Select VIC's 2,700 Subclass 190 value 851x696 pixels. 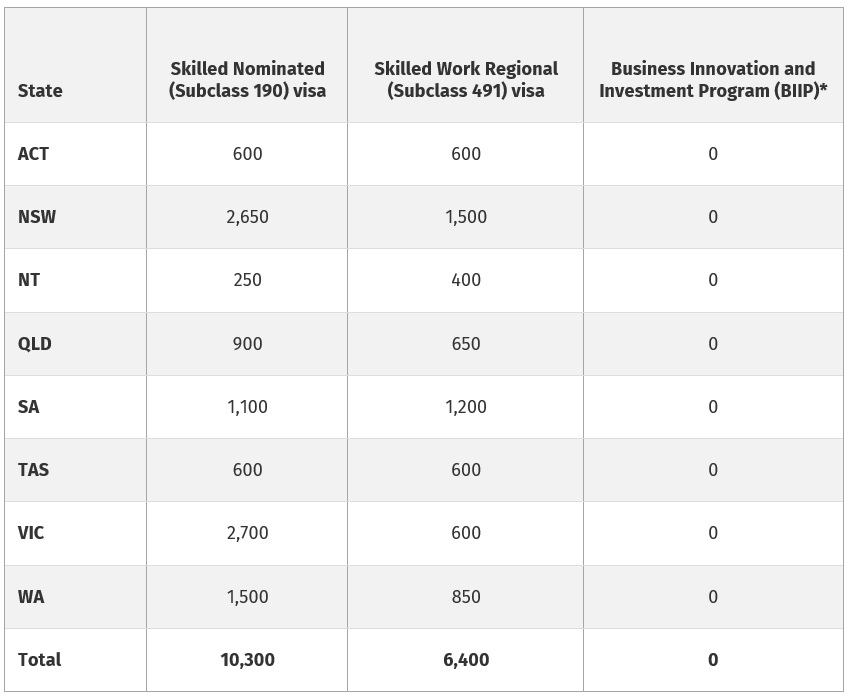pos(247,533)
